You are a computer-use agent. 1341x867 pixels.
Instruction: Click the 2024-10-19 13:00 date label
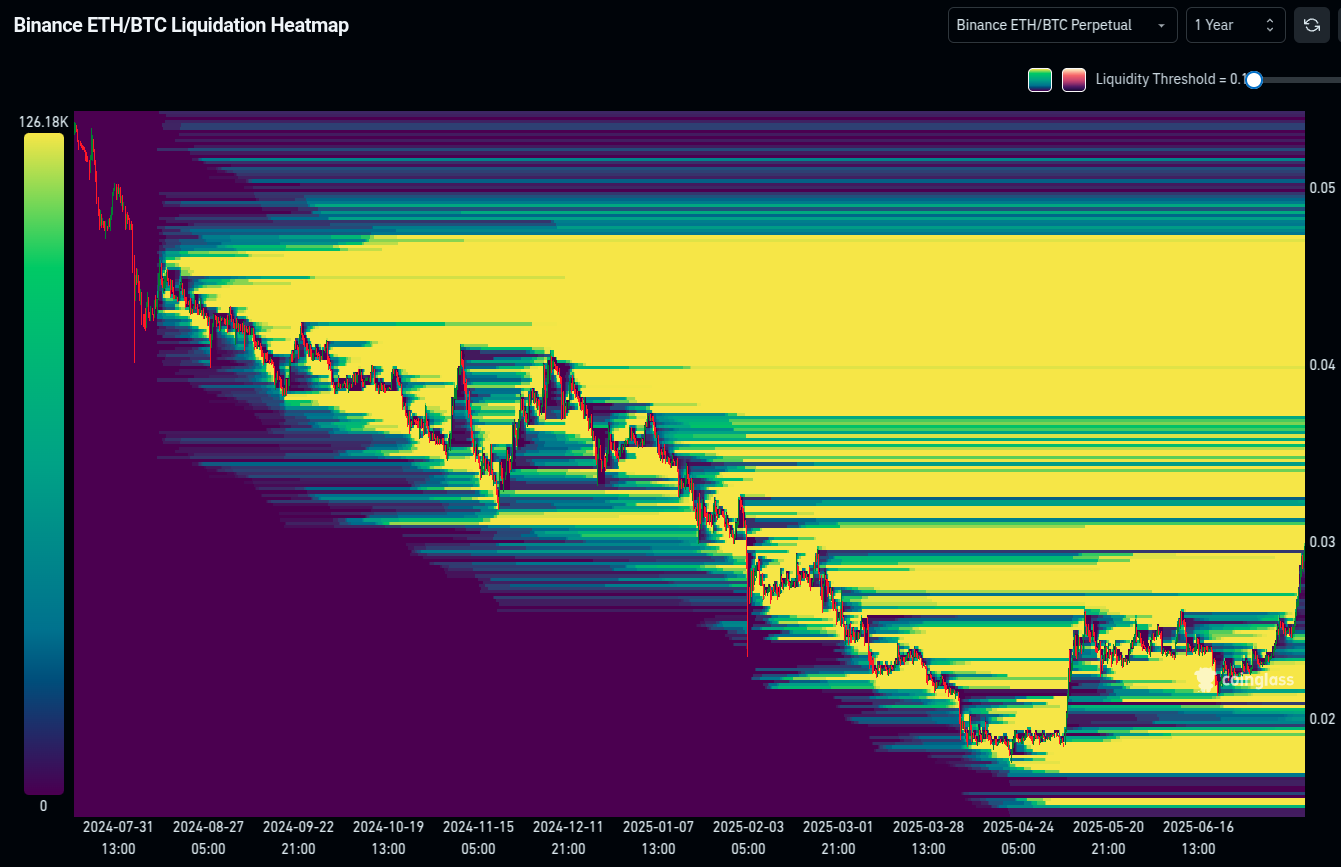point(388,838)
